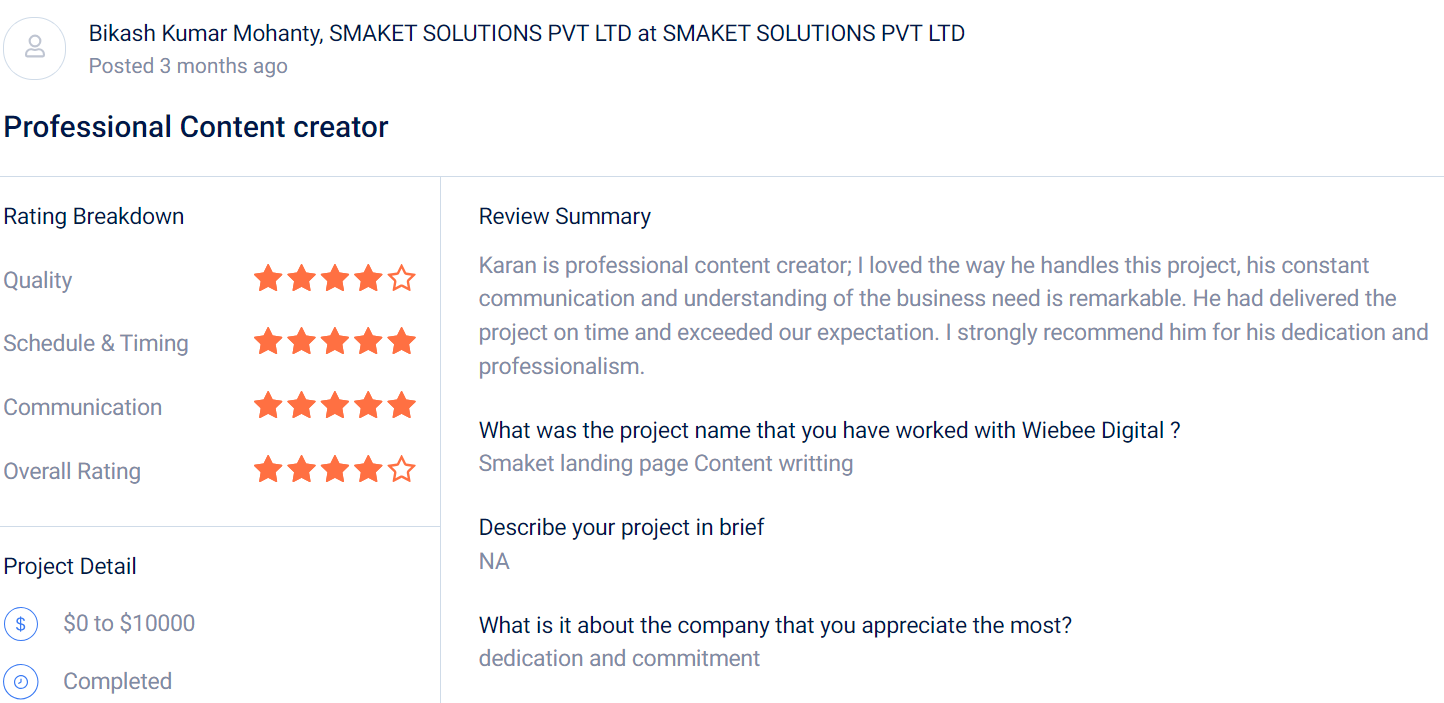Click the Posted 3 months ago text

click(188, 66)
